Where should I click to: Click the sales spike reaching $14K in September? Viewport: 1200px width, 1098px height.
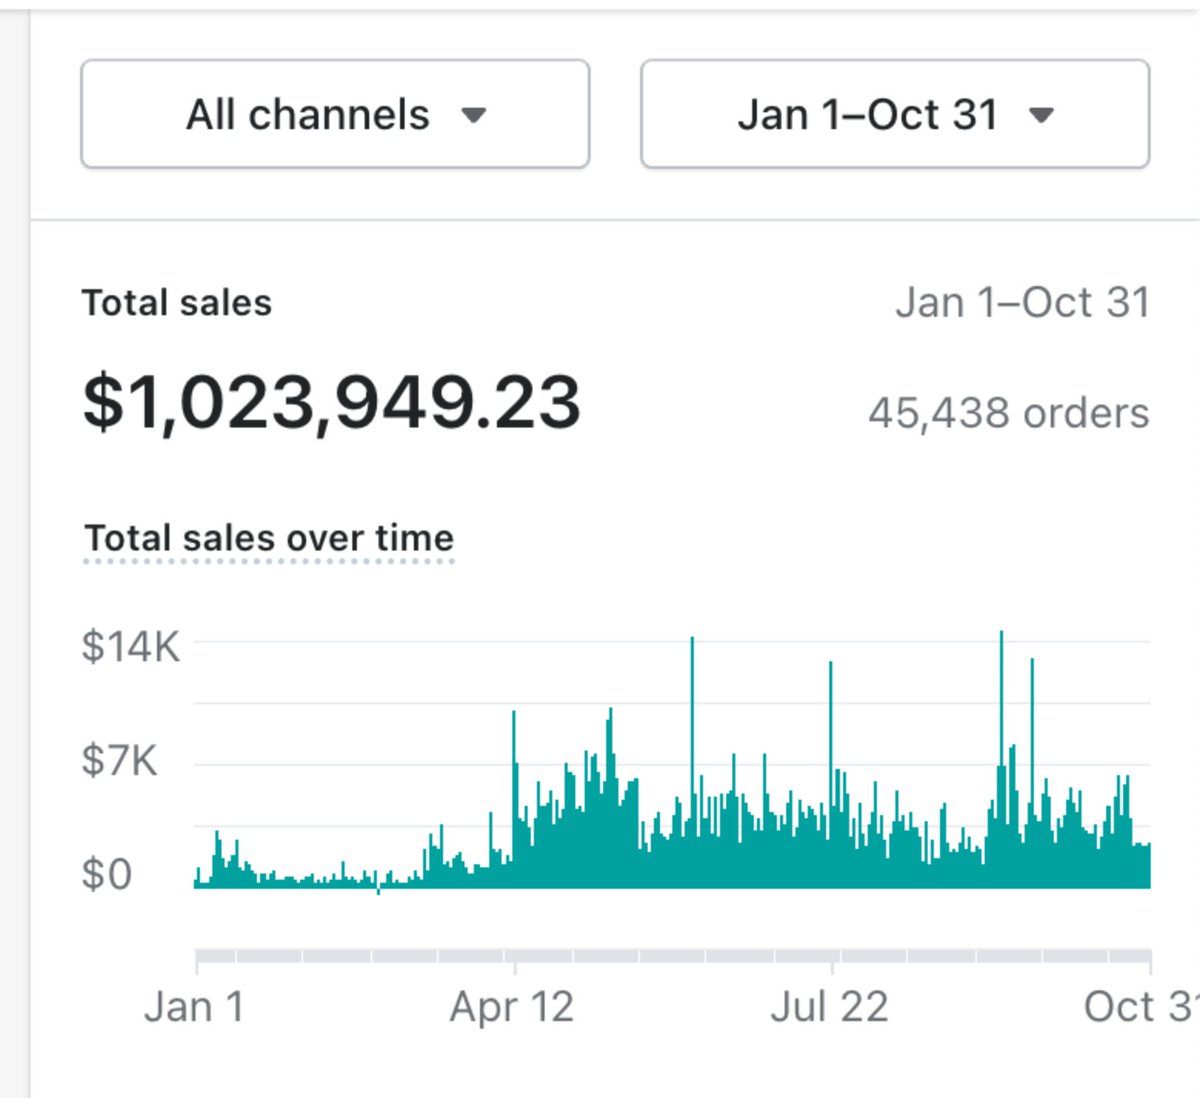(1000, 700)
